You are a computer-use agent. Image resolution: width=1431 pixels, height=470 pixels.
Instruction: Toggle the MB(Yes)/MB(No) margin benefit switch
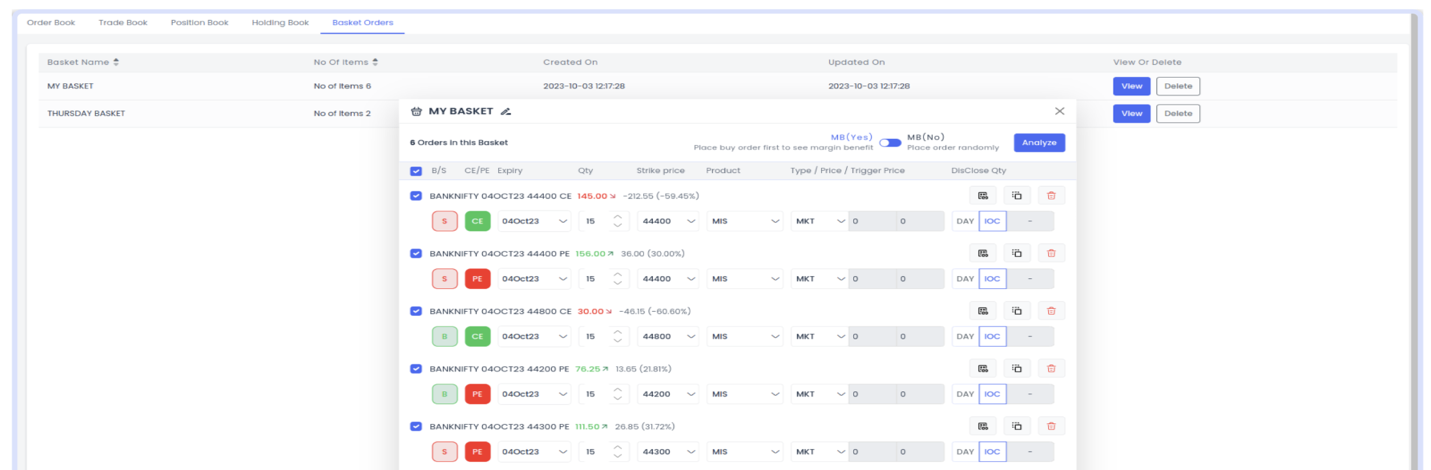[x=889, y=142]
